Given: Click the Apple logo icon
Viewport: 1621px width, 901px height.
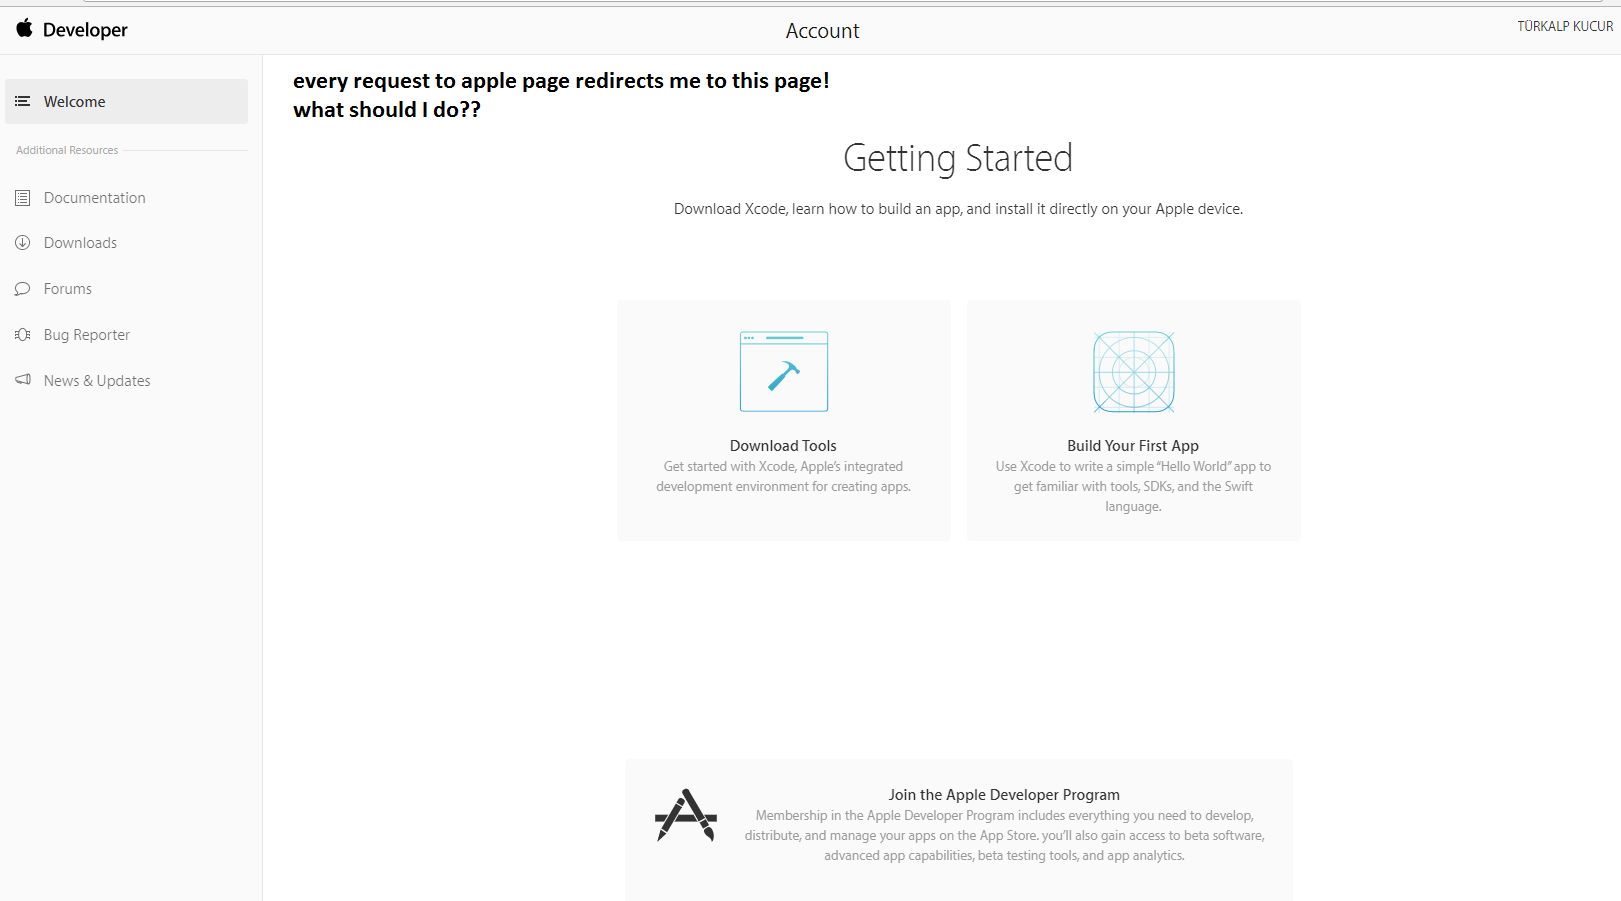Looking at the screenshot, I should click(x=24, y=28).
